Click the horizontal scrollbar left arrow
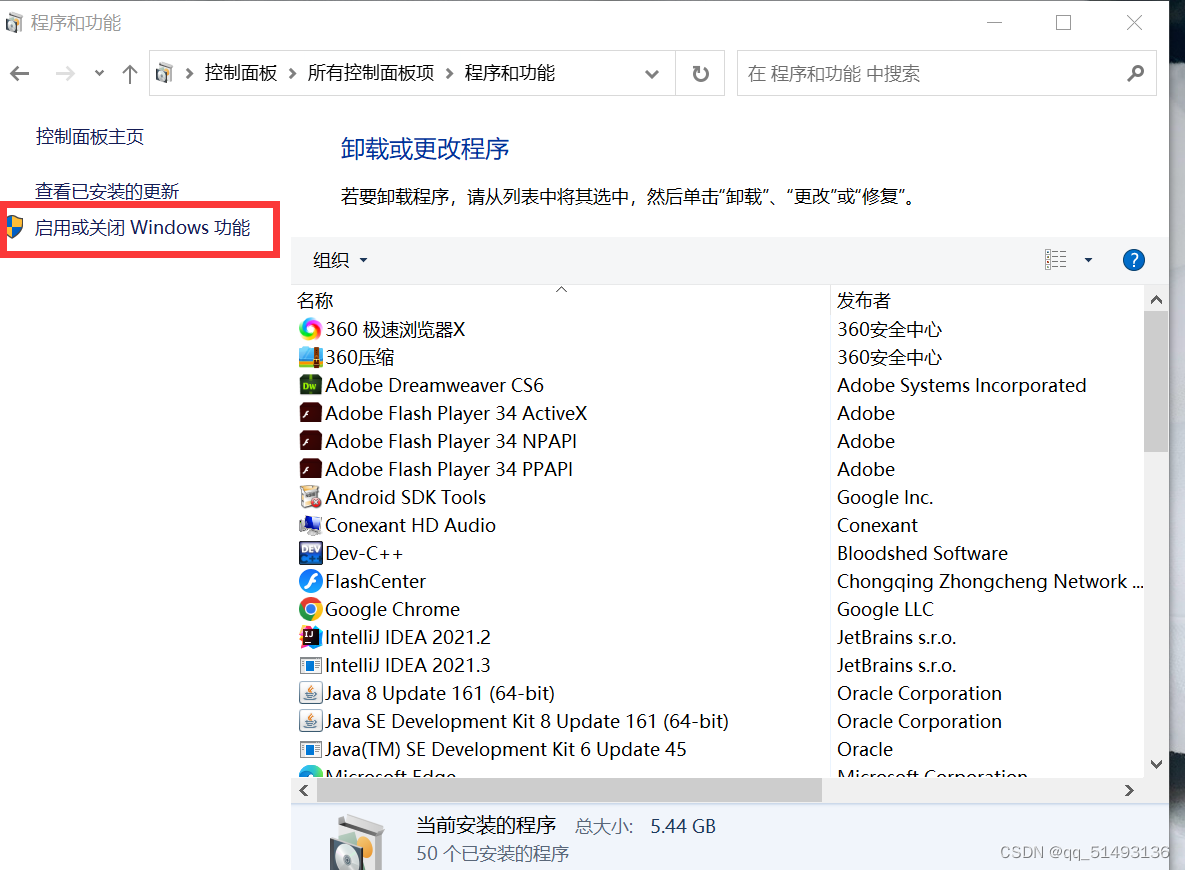Viewport: 1185px width, 870px height. click(x=304, y=791)
